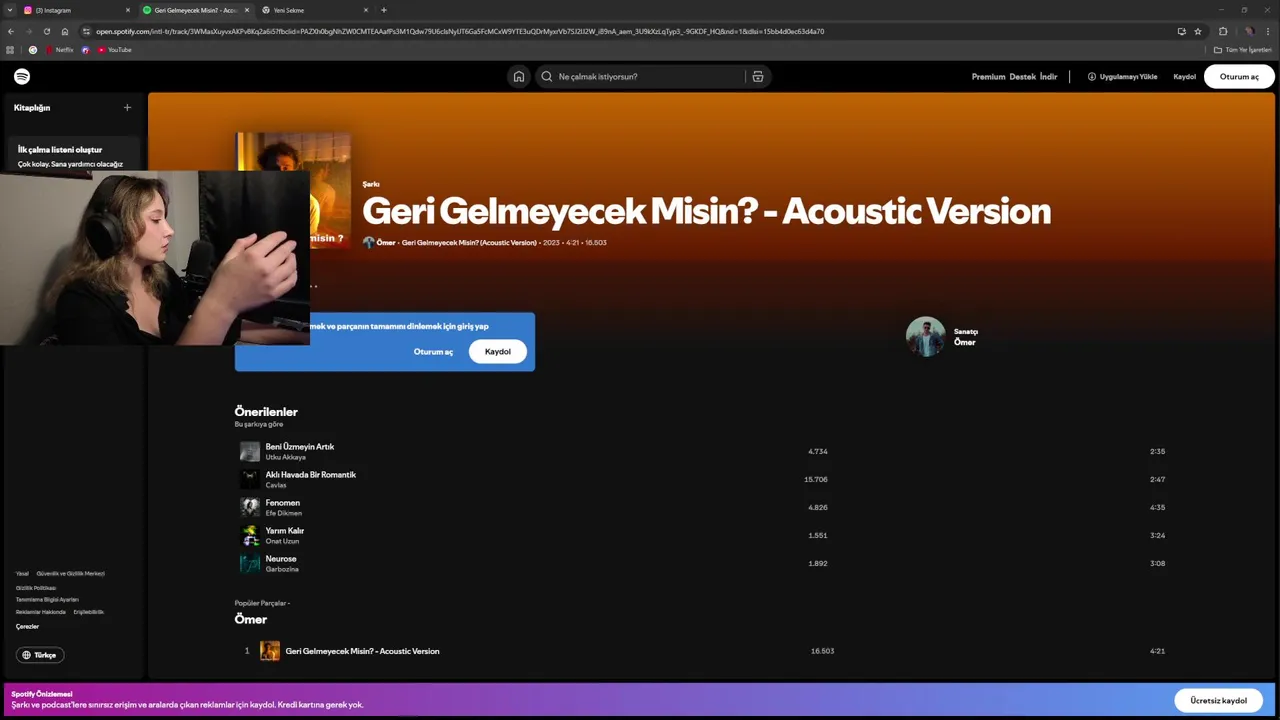Switch to the Yeni Sekme tab
The width and height of the screenshot is (1280, 720).
314,10
